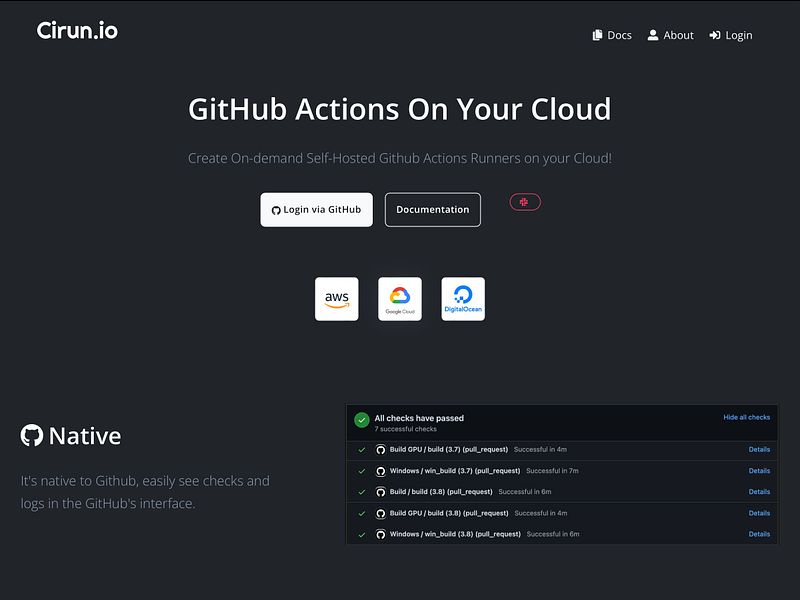Click 'Successful in 7m' text
This screenshot has width=800, height=600.
click(553, 471)
